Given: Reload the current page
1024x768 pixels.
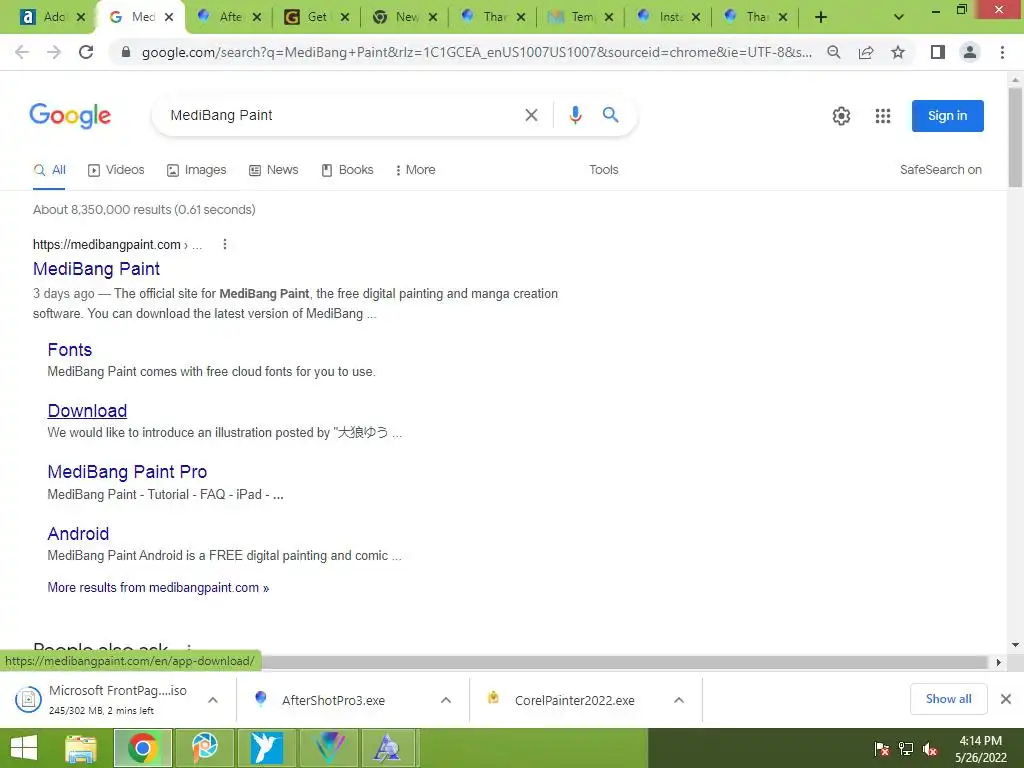Looking at the screenshot, I should 86,52.
